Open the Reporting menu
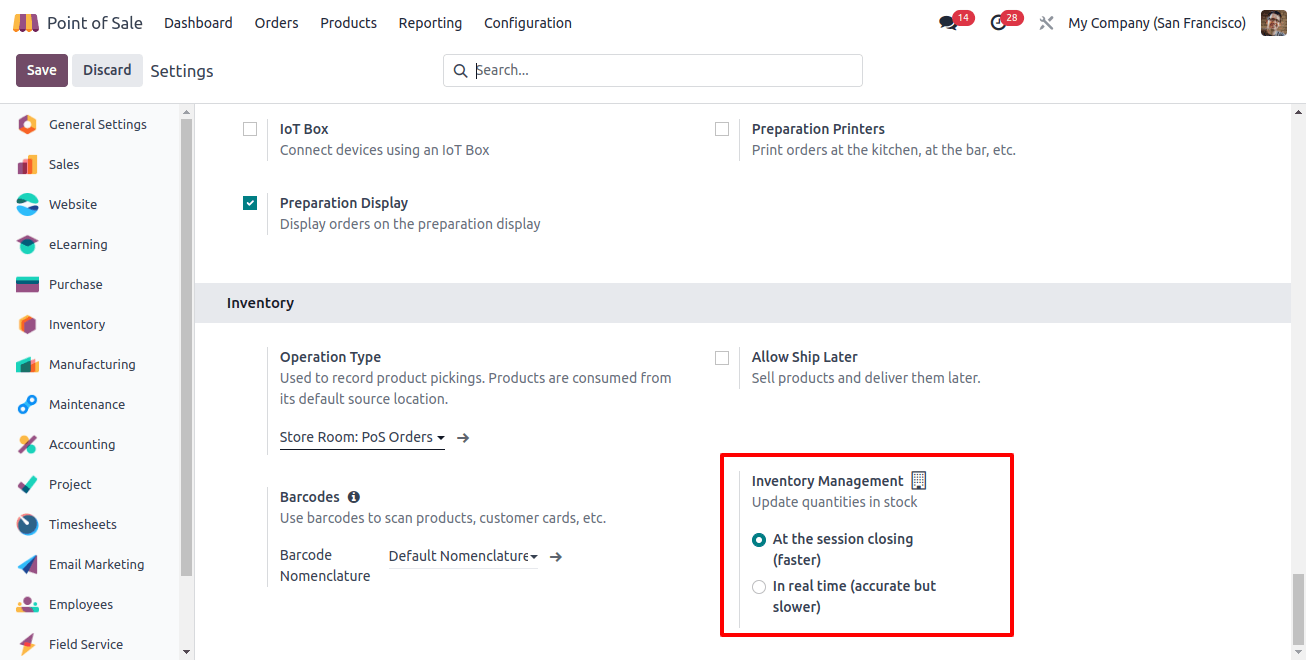This screenshot has height=660, width=1306. [x=430, y=23]
